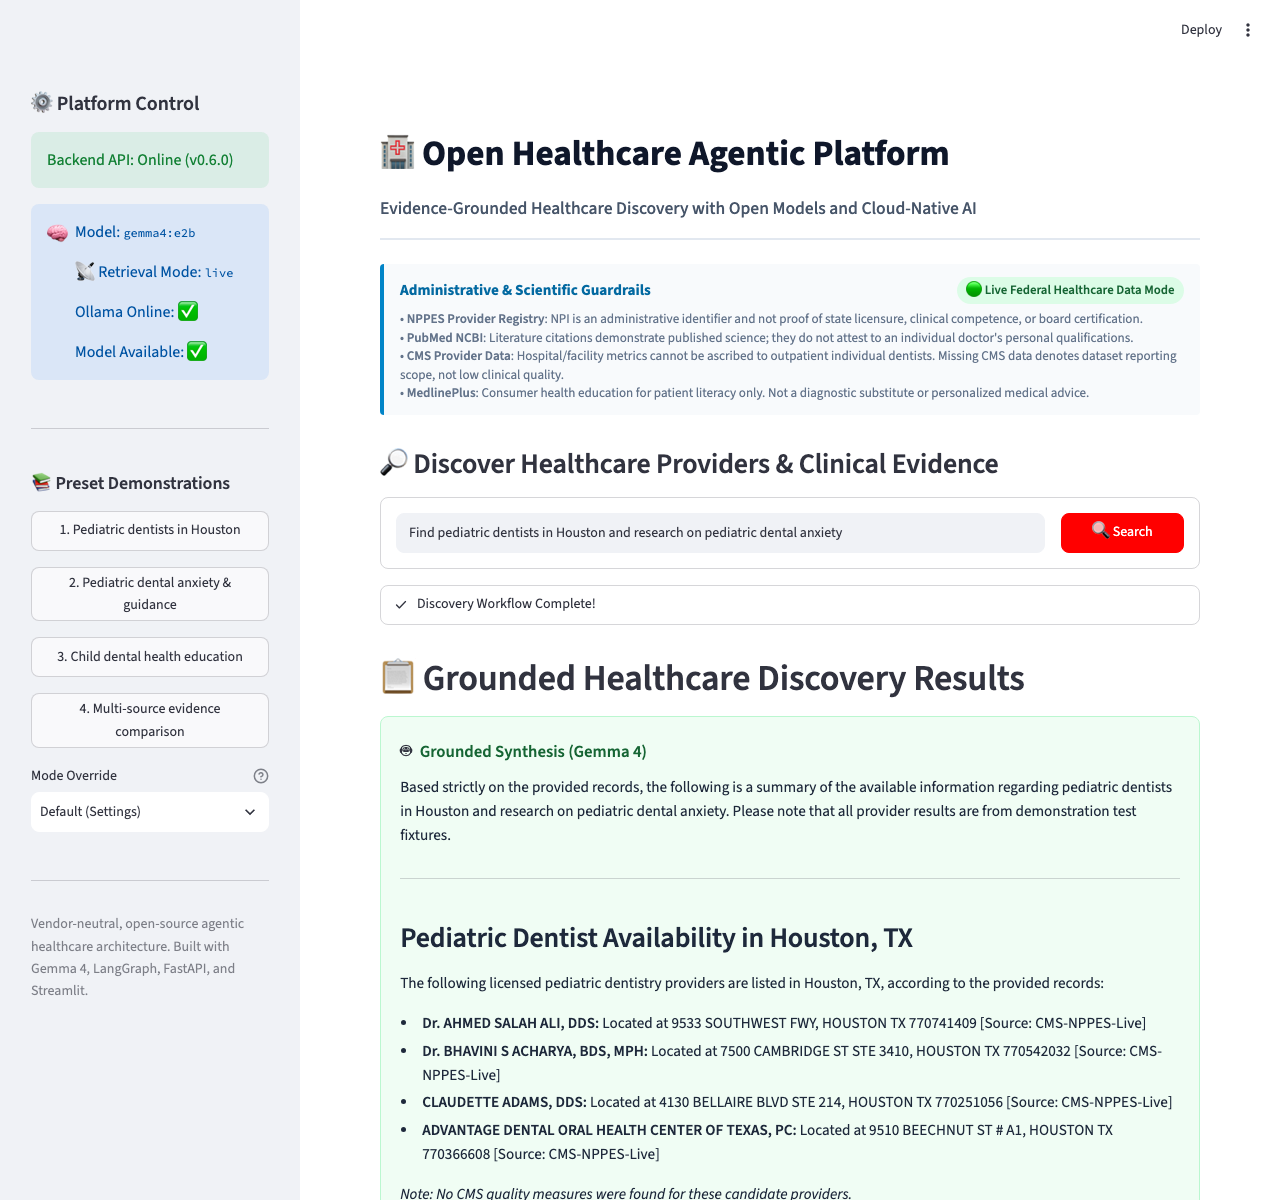Screen dimensions: 1280x1200
Task: Click the magnifying glass icon beside Discover heading
Action: pyautogui.click(x=394, y=463)
